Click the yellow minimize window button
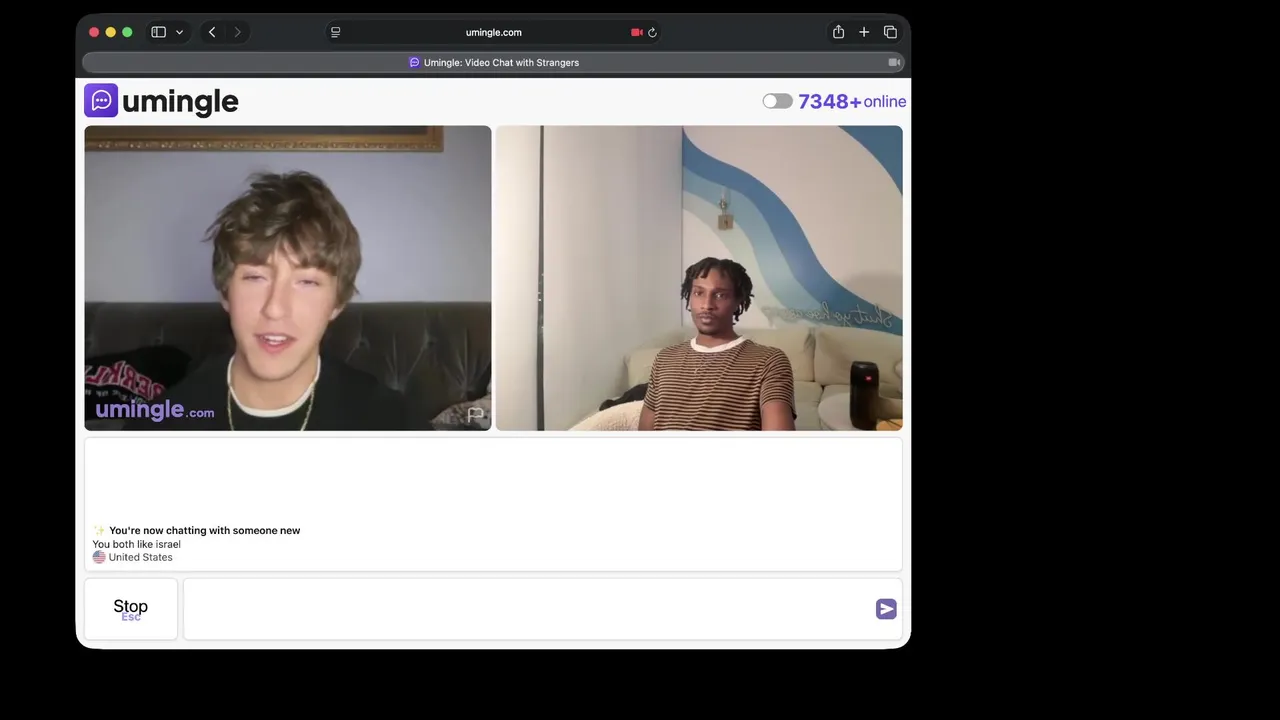 click(111, 32)
